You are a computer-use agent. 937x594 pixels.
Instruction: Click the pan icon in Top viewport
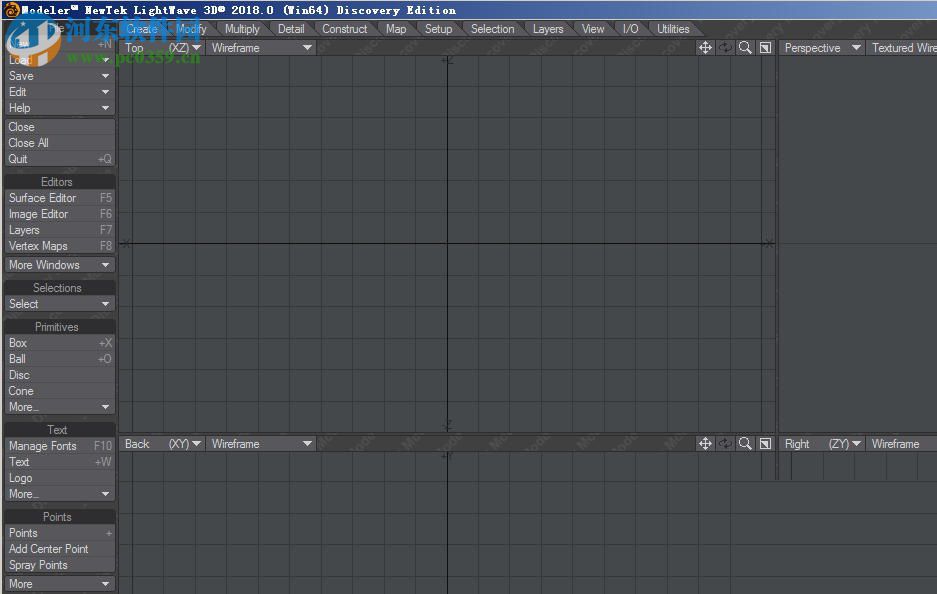tap(705, 48)
